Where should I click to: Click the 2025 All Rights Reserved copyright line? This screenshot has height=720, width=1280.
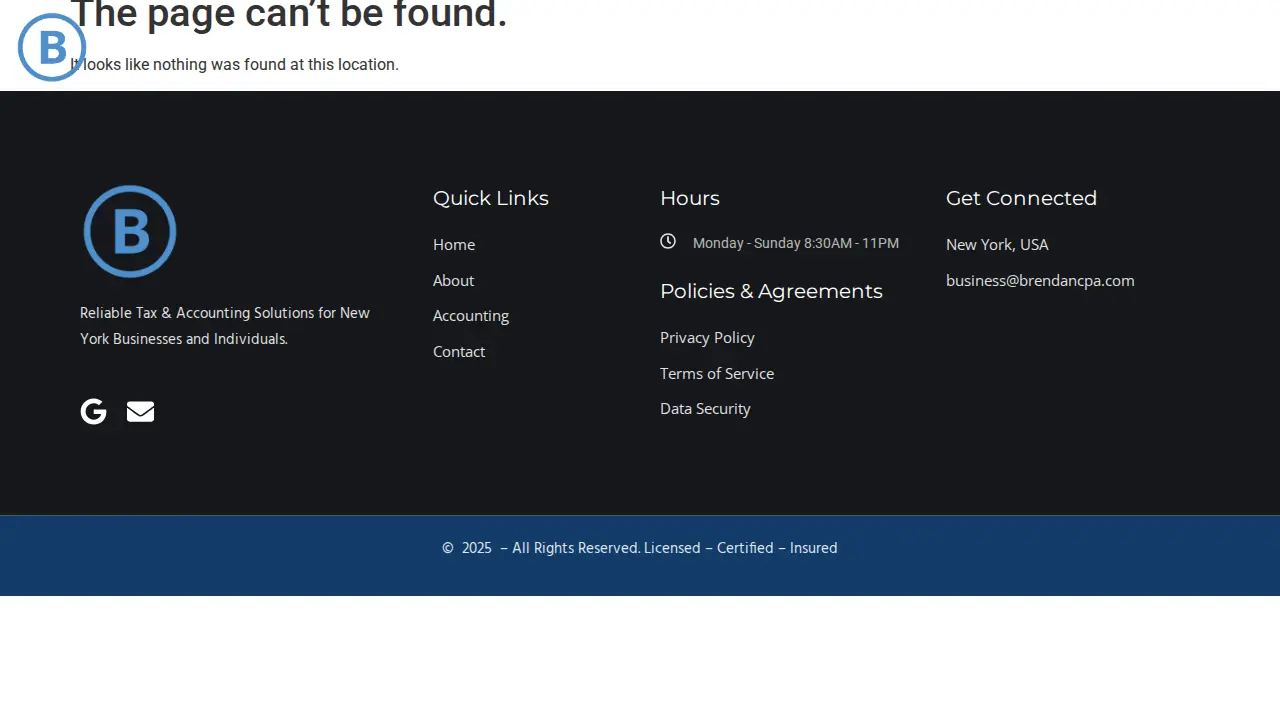pos(640,548)
